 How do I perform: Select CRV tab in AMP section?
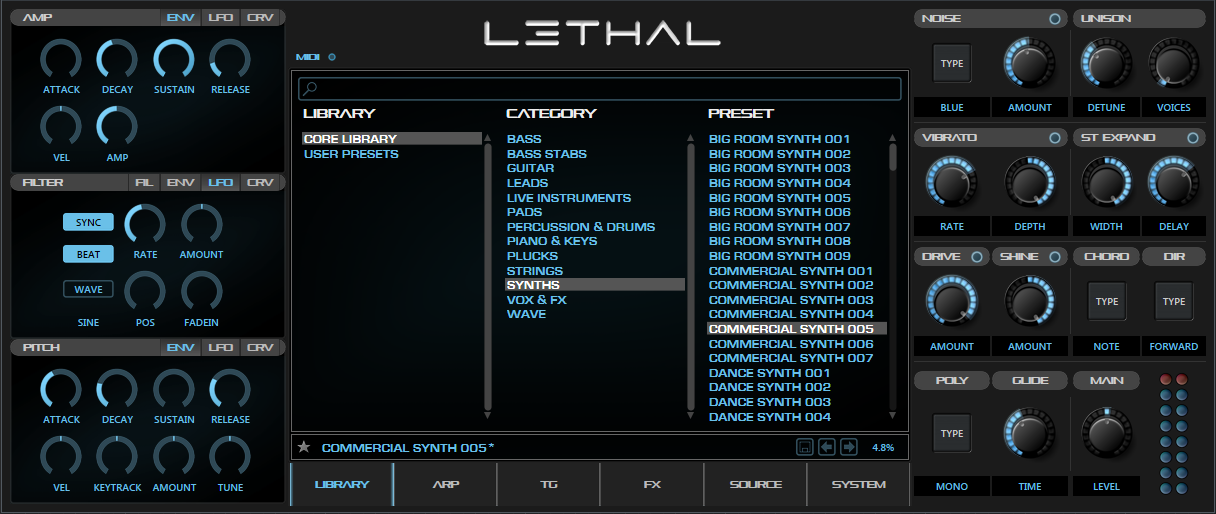pyautogui.click(x=260, y=18)
